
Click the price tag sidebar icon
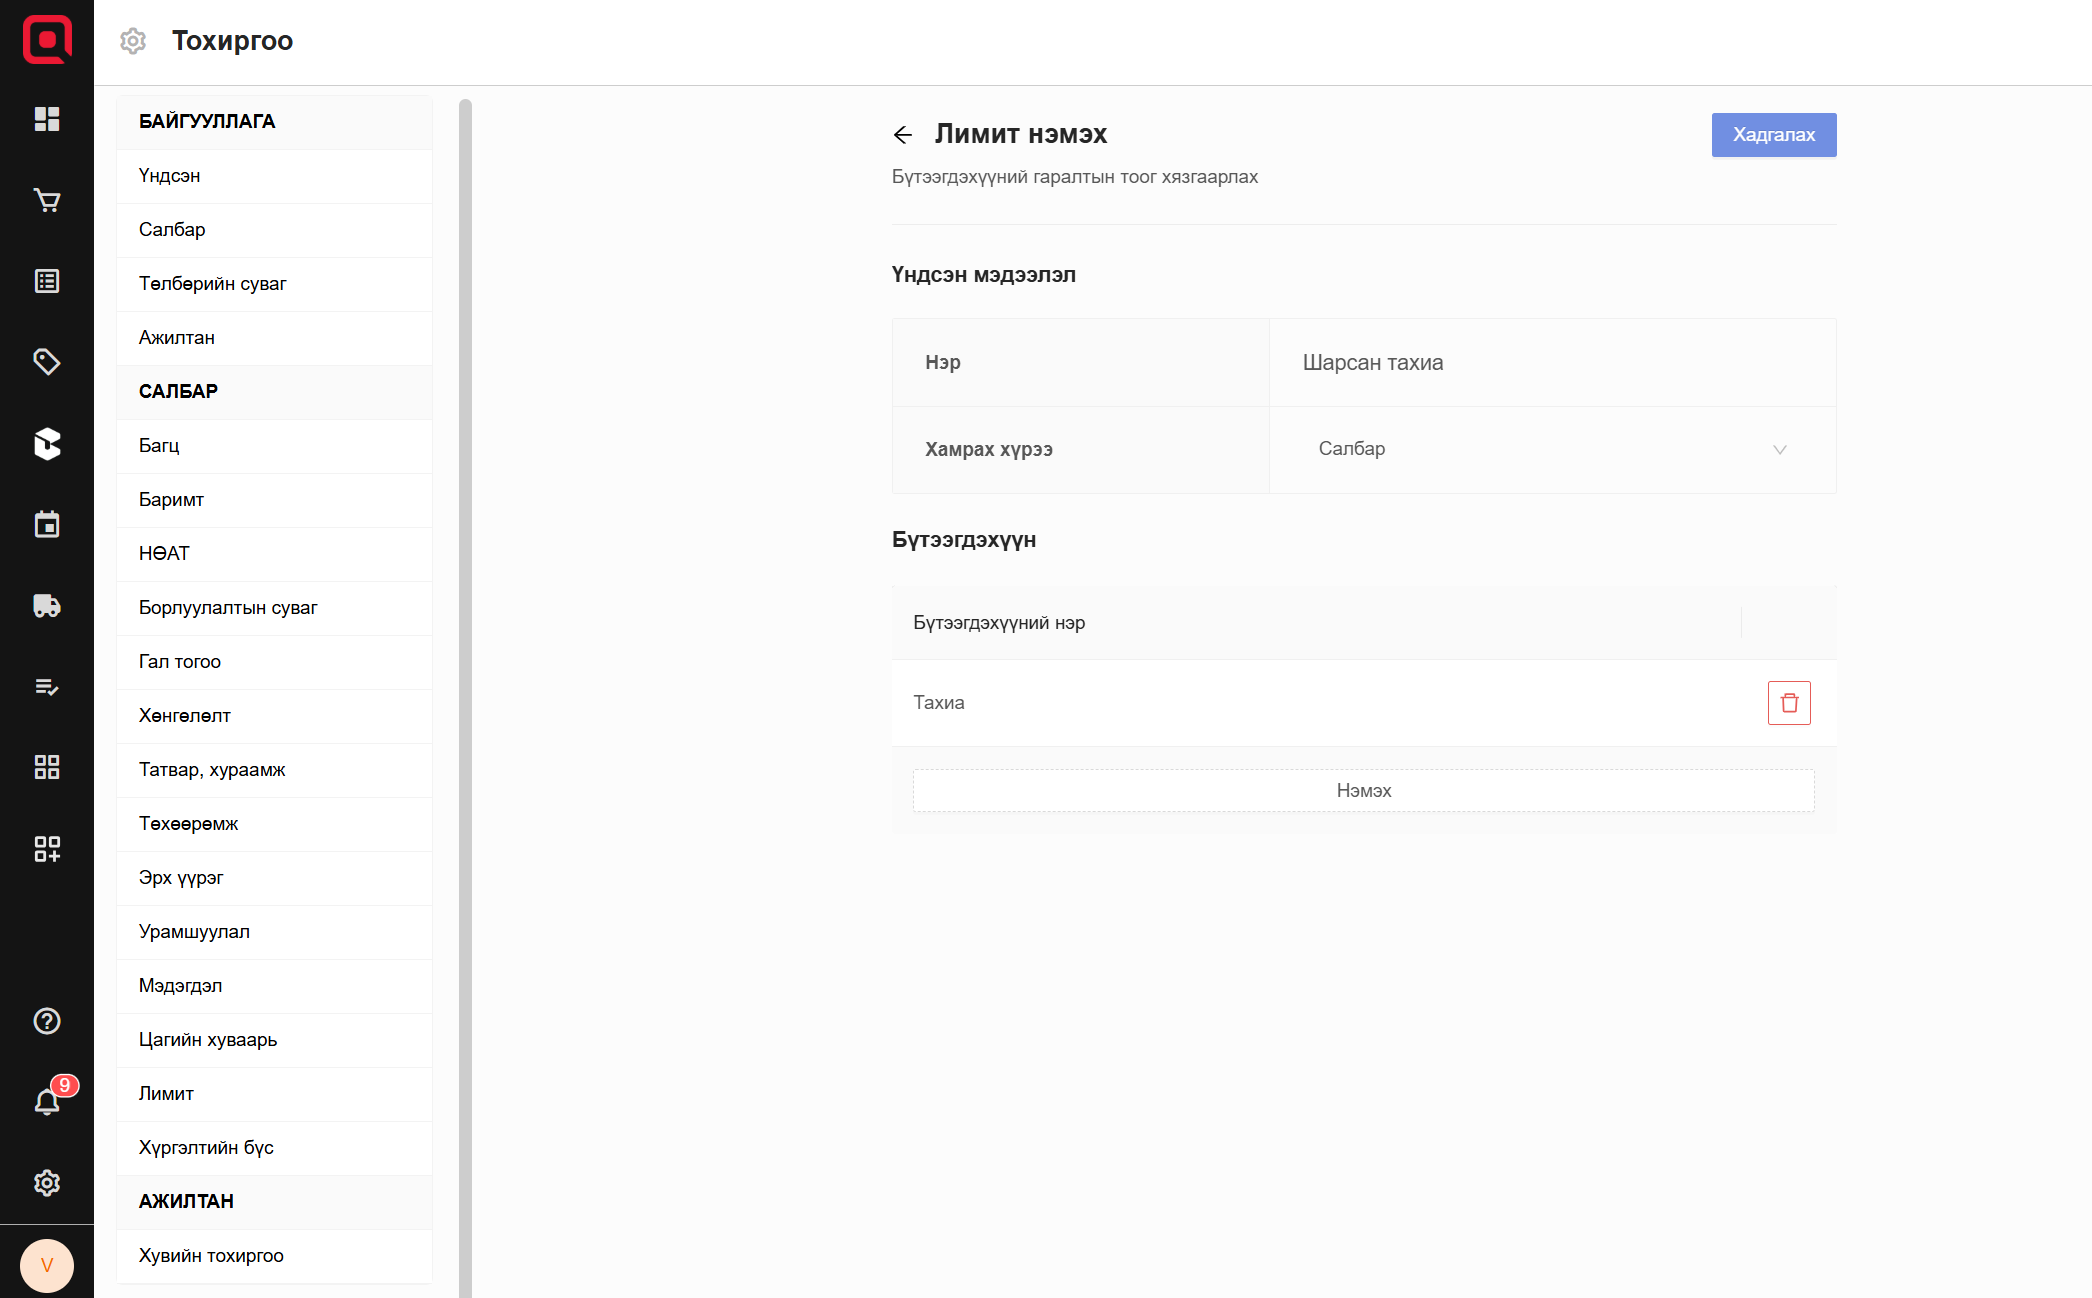coord(47,362)
